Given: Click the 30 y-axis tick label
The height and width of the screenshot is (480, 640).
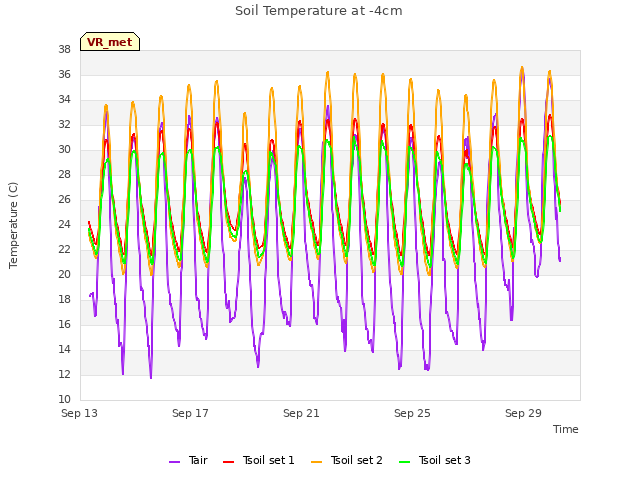Looking at the screenshot, I should (x=64, y=150).
